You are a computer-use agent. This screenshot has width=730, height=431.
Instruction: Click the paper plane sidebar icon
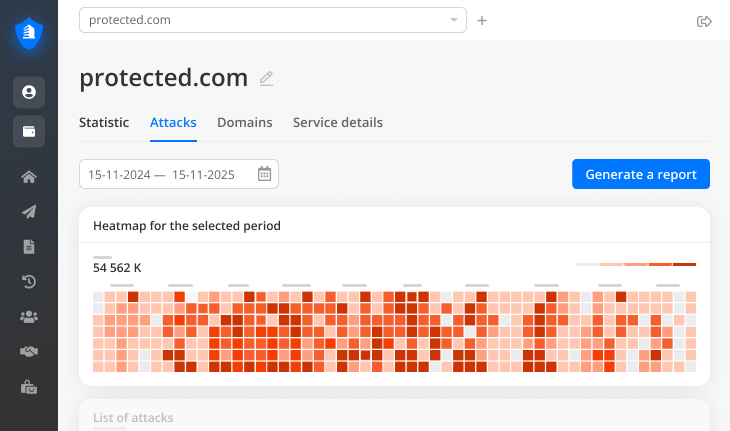[x=28, y=212]
